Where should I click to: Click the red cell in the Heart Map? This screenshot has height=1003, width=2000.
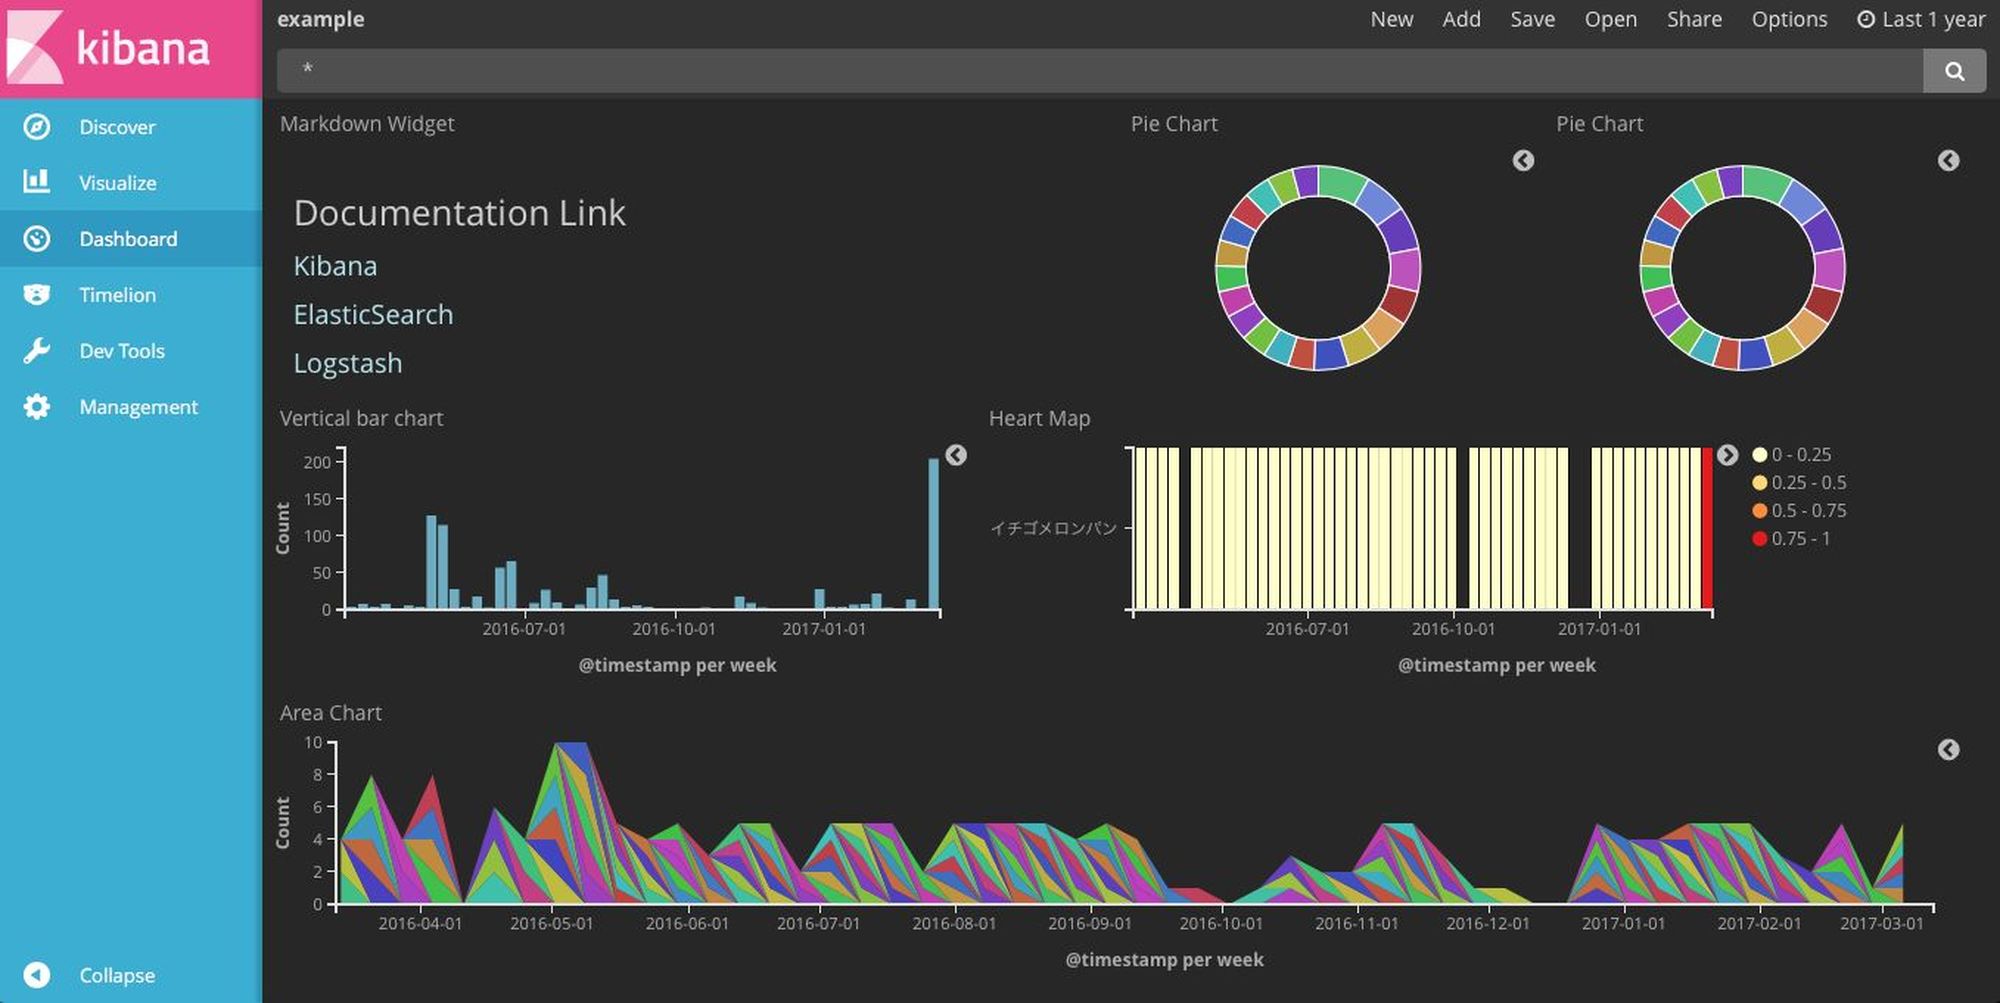1707,528
